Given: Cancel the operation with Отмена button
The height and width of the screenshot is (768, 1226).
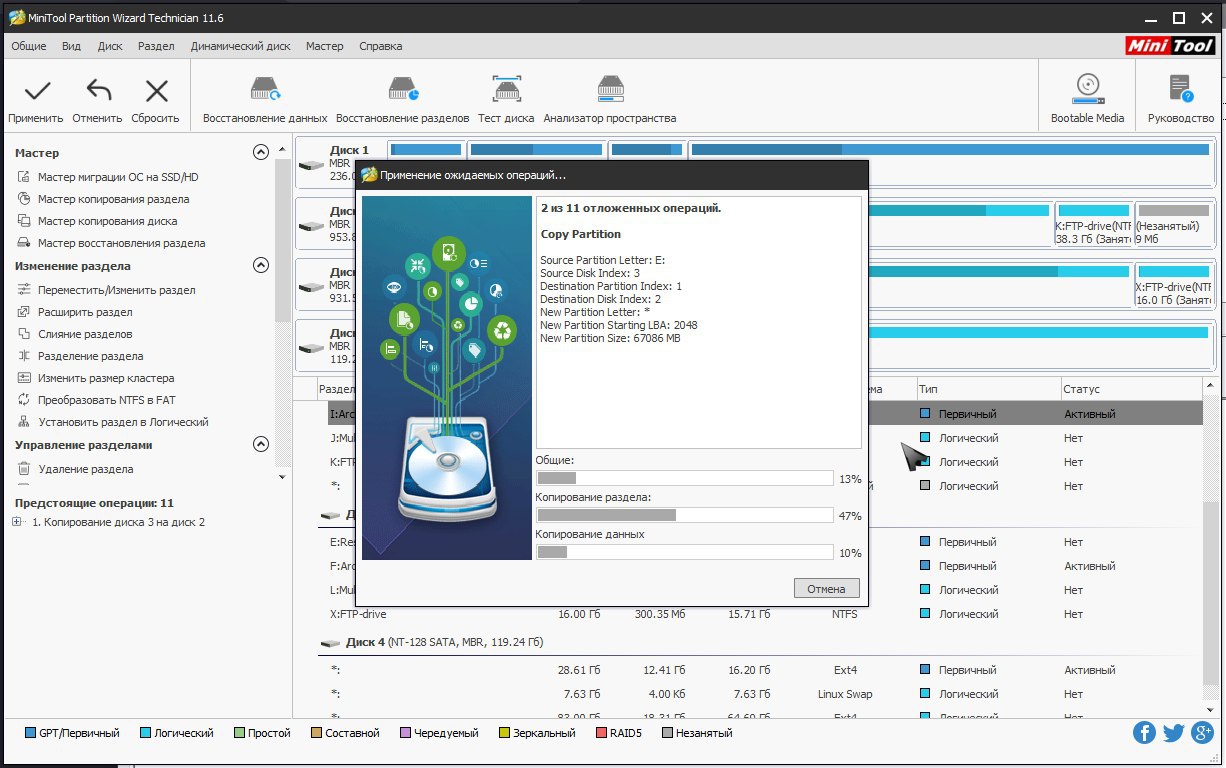Looking at the screenshot, I should [826, 588].
